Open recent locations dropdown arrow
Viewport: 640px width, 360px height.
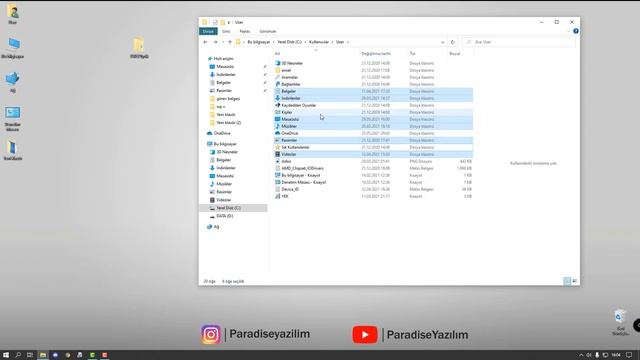pos(223,42)
